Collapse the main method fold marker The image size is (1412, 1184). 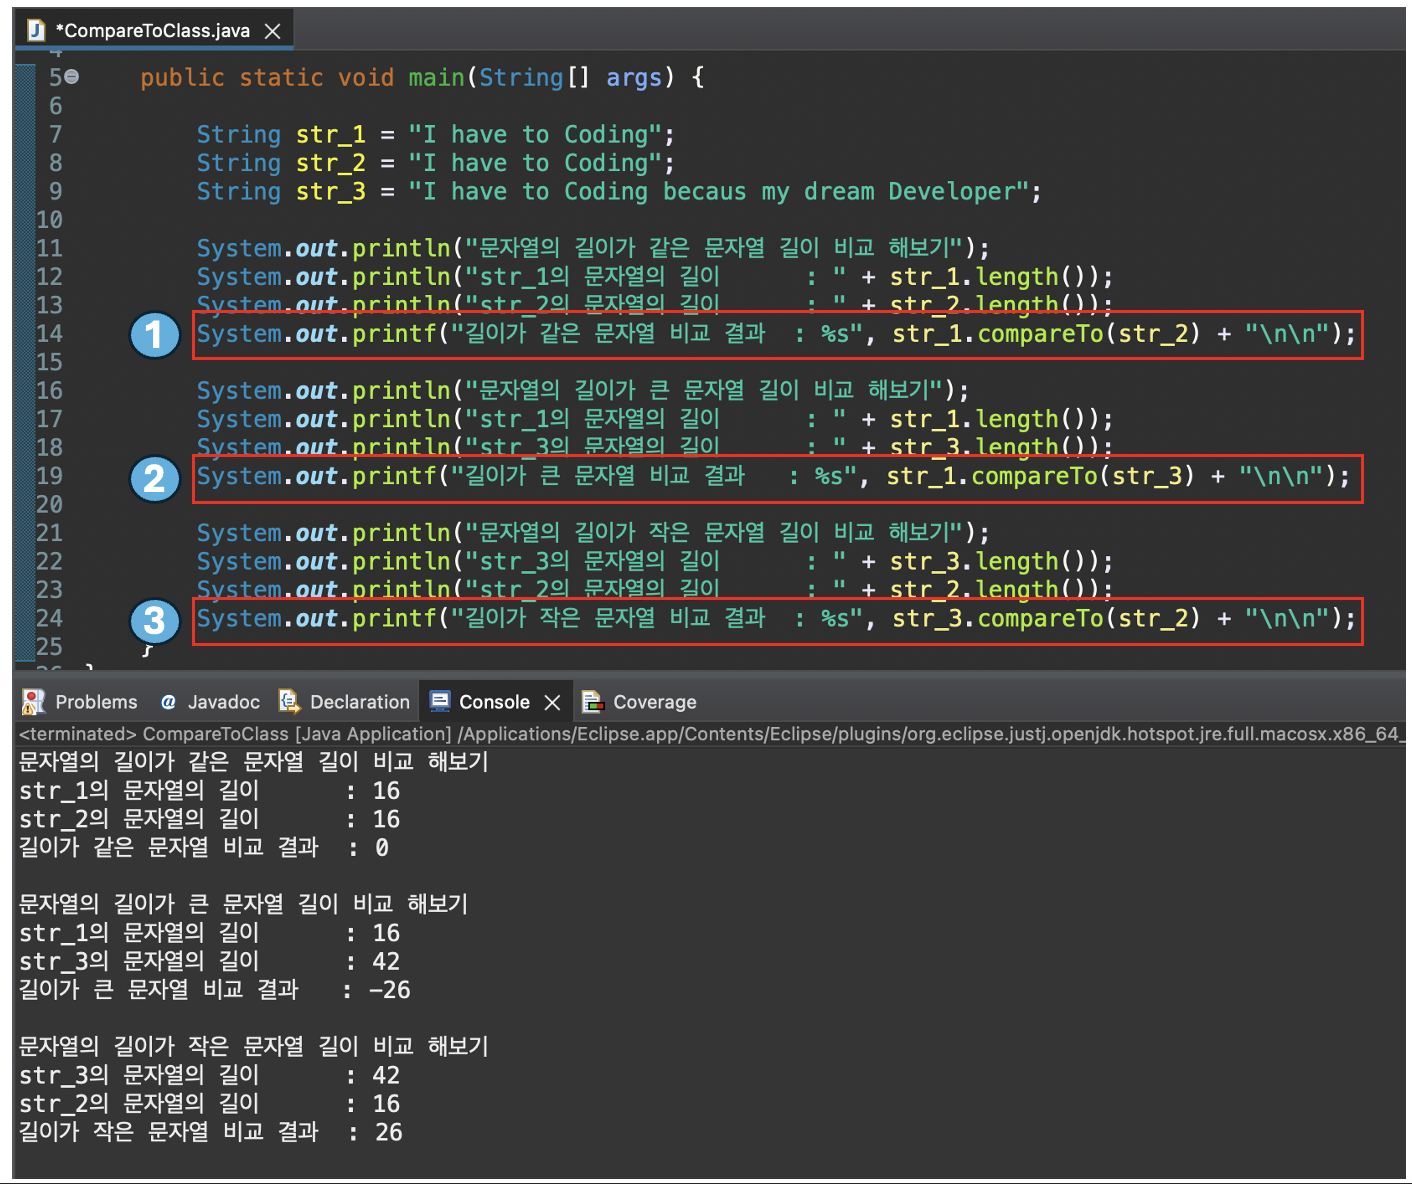click(x=72, y=77)
